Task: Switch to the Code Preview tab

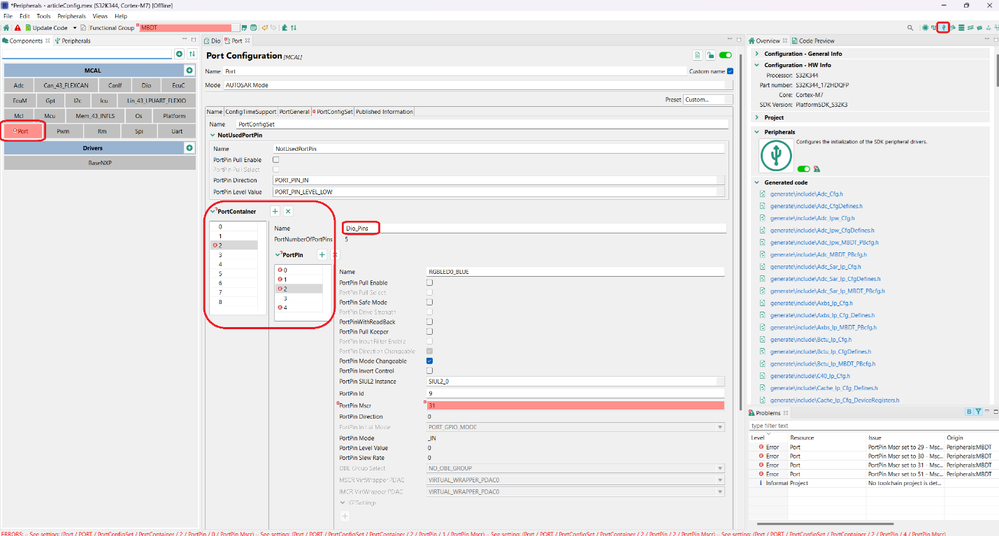Action: [x=813, y=40]
